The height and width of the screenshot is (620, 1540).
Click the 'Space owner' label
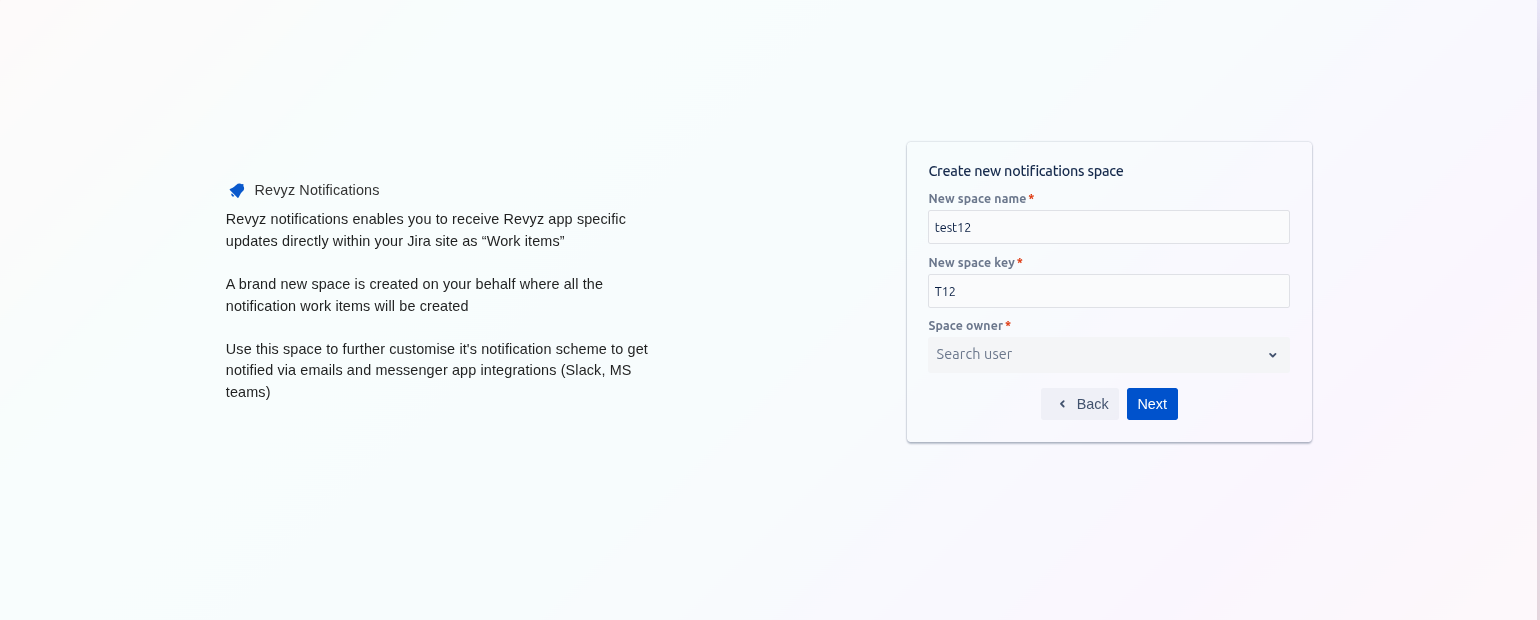point(965,326)
